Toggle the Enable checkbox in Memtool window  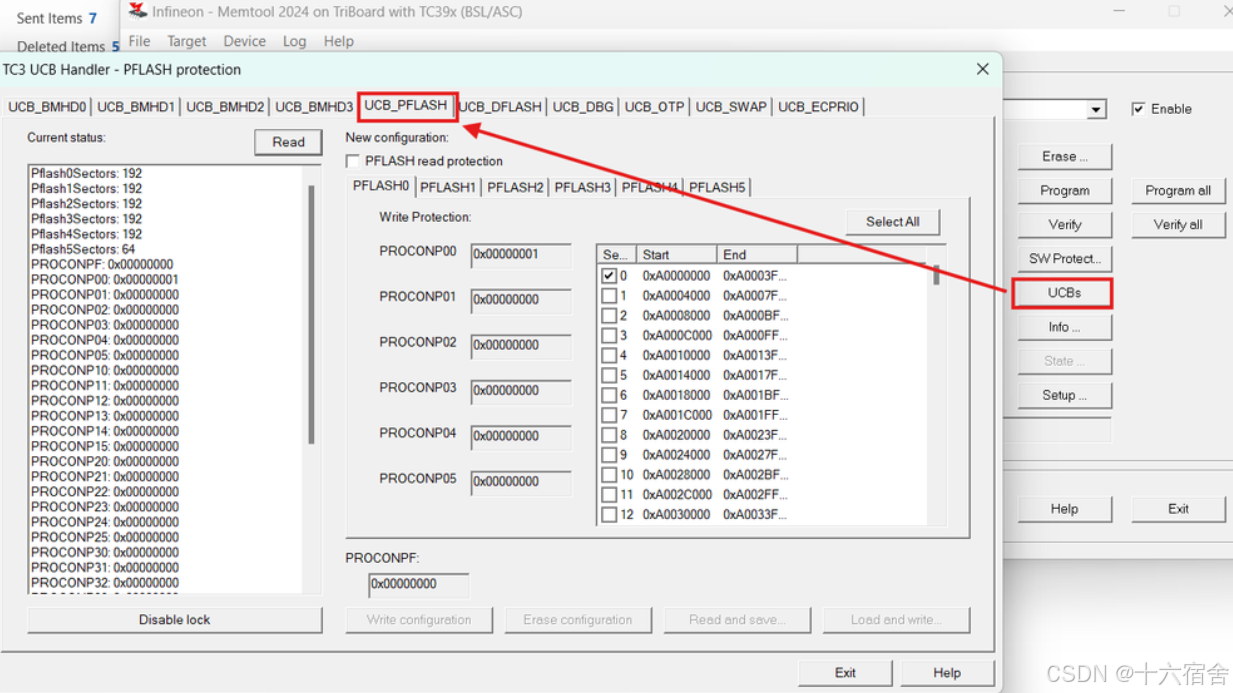tap(1138, 109)
